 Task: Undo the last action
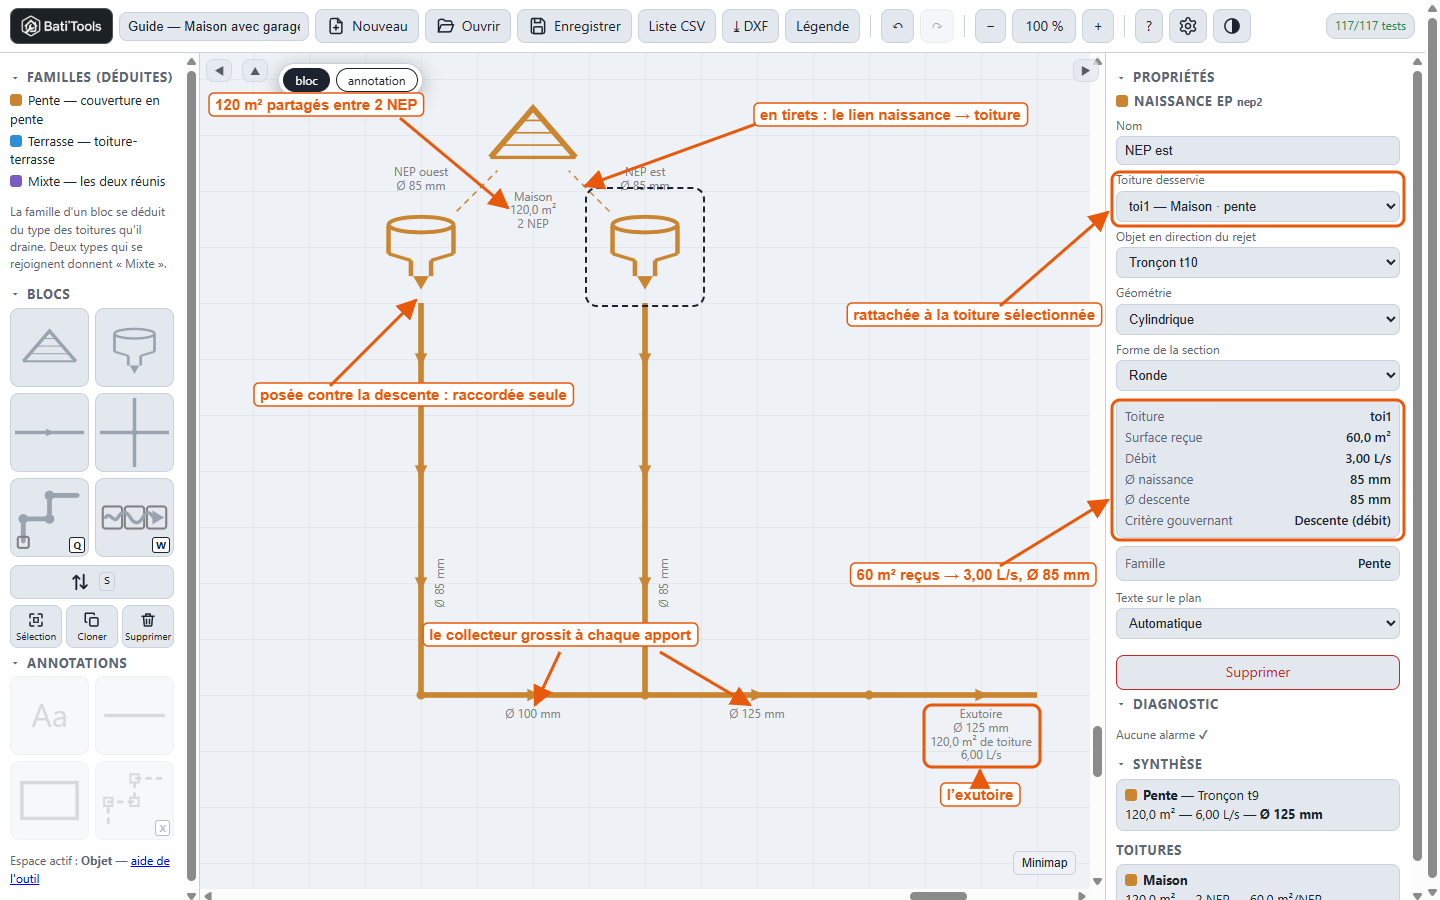898,26
